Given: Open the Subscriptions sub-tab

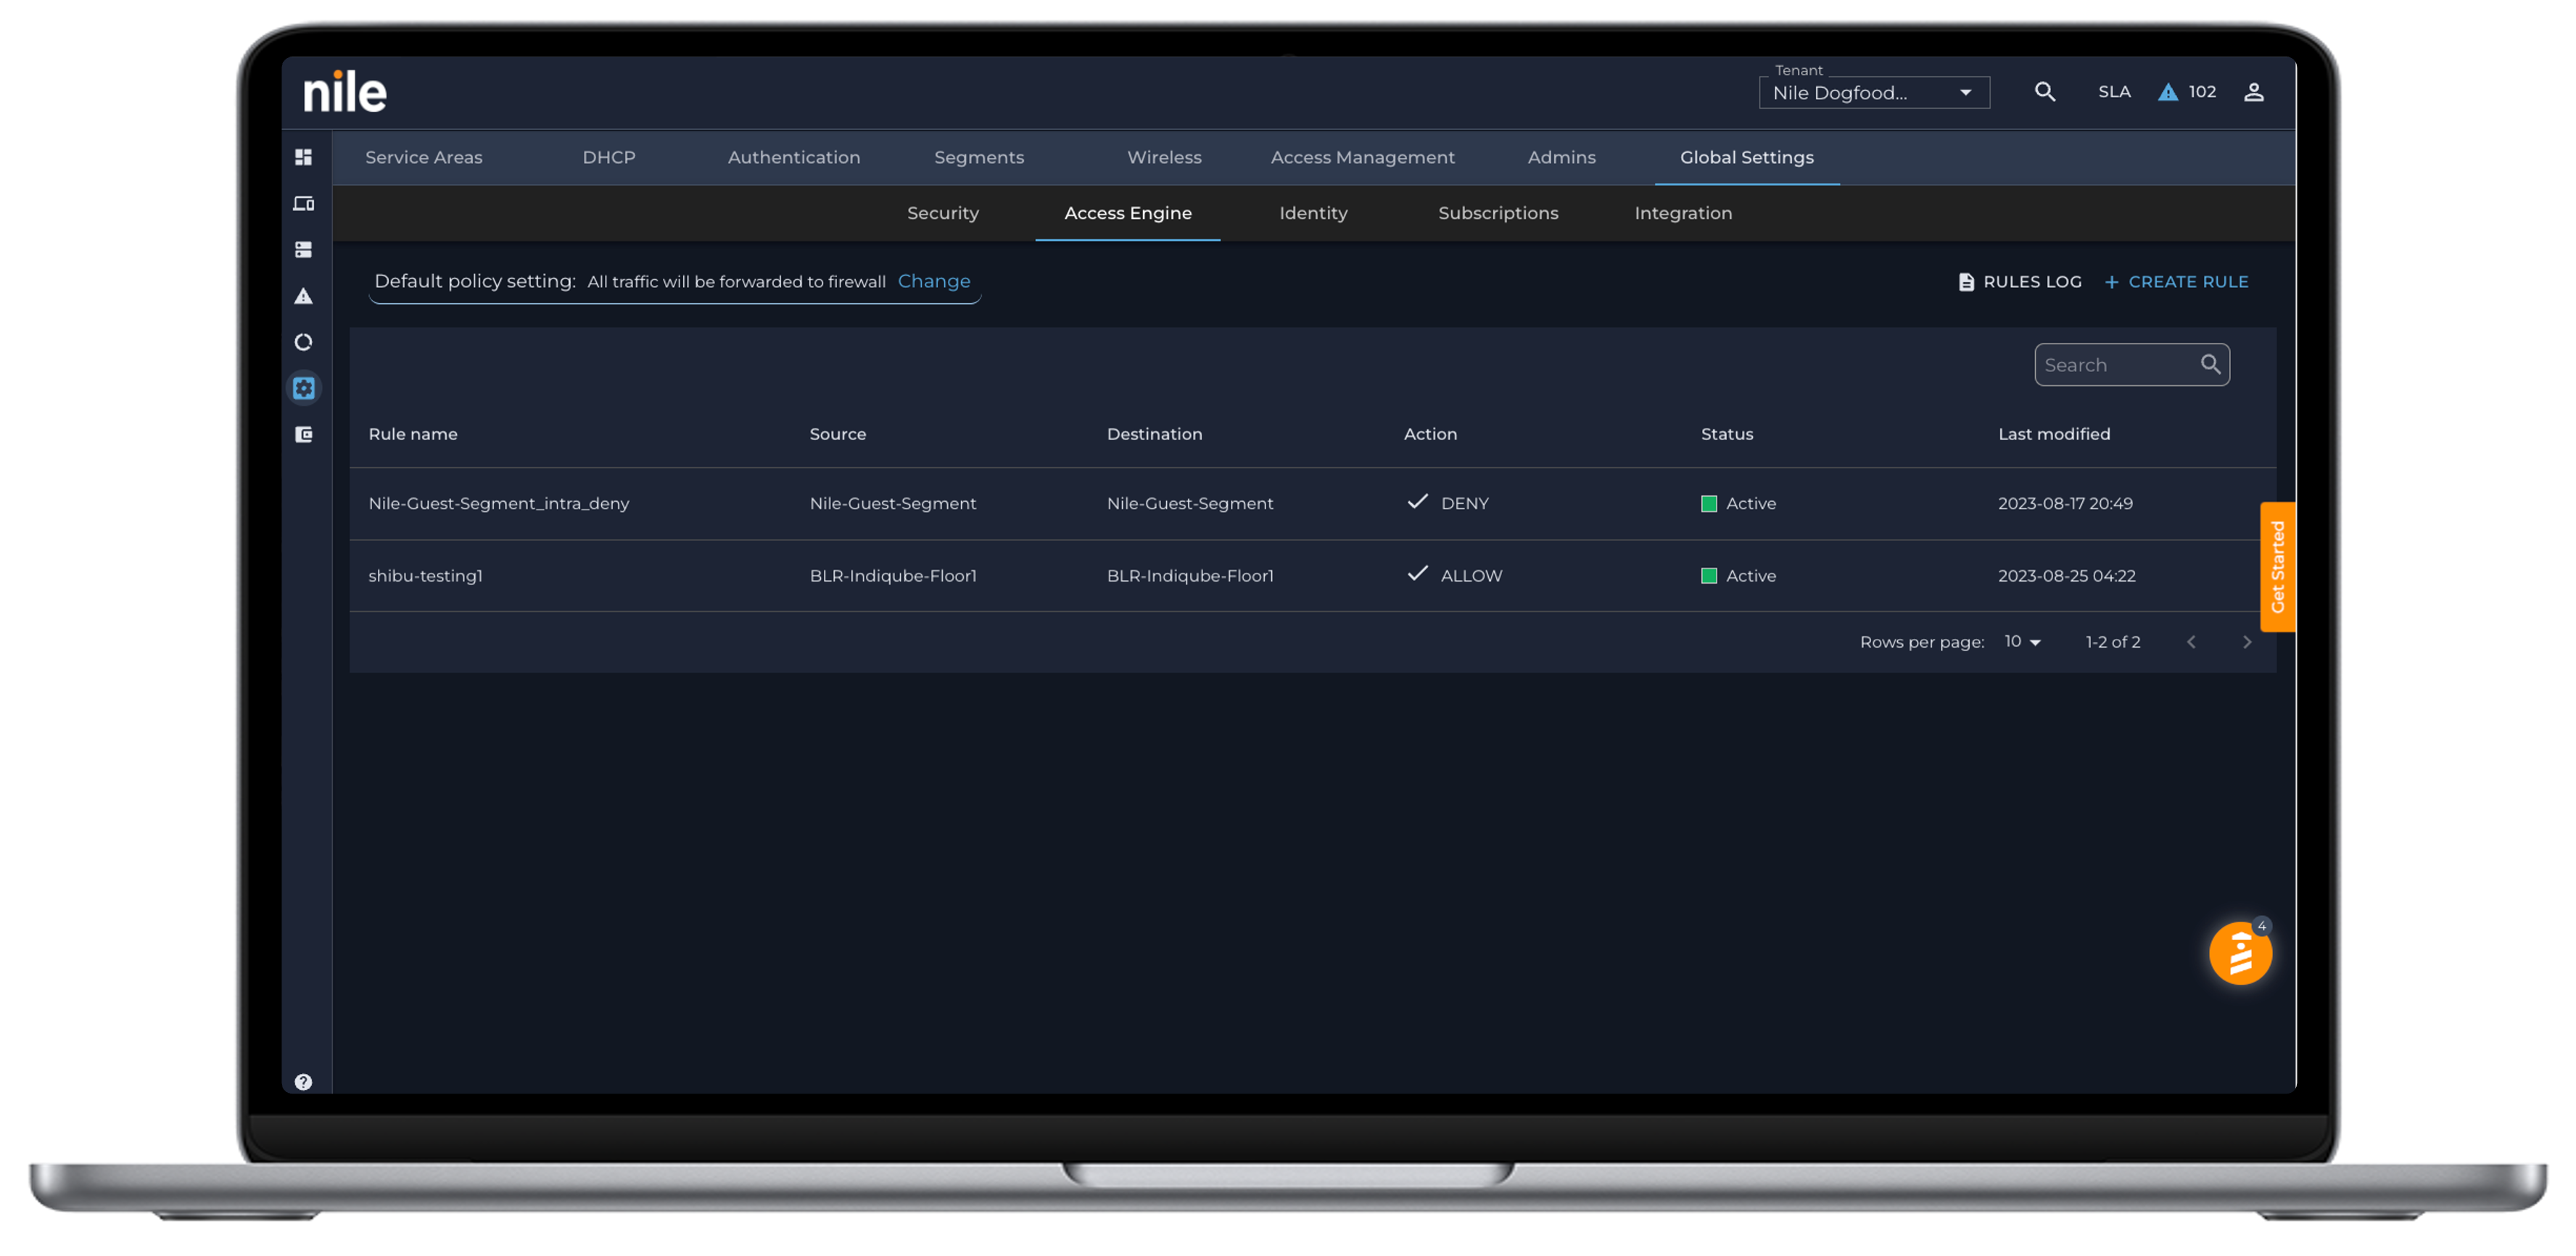Looking at the screenshot, I should tap(1497, 213).
